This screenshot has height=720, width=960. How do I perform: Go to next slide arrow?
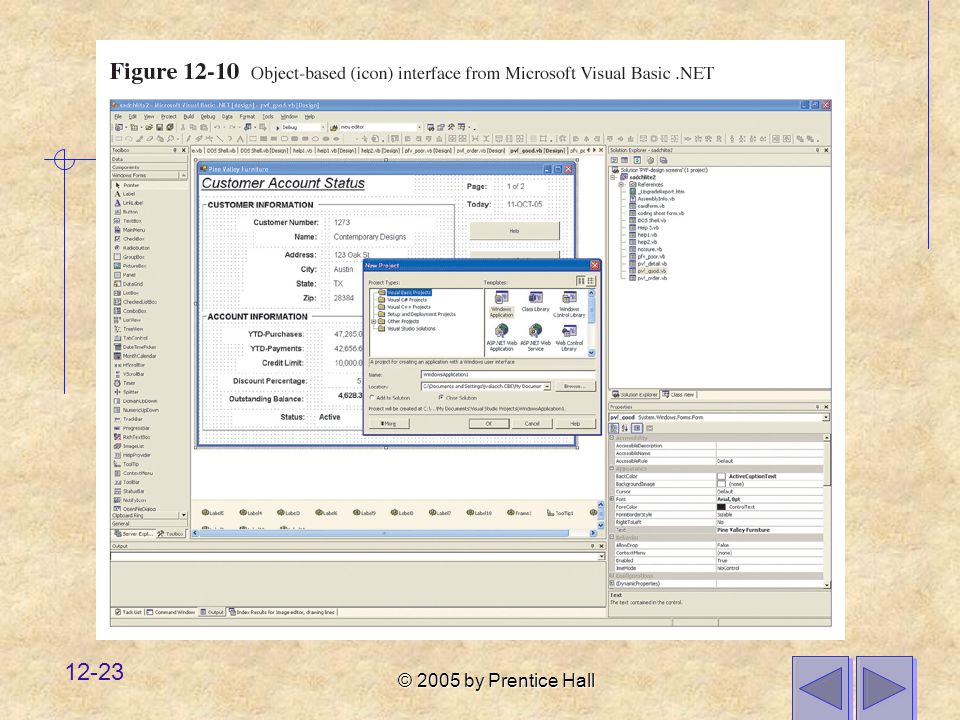(884, 688)
